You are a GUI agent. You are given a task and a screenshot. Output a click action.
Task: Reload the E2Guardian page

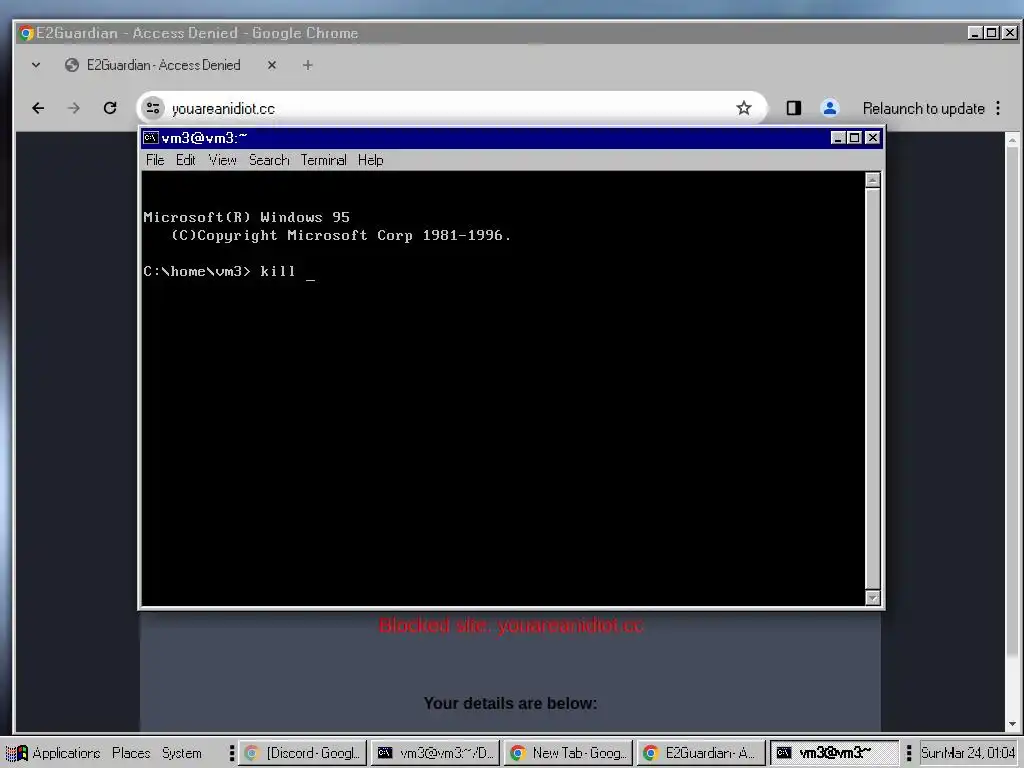coord(110,108)
